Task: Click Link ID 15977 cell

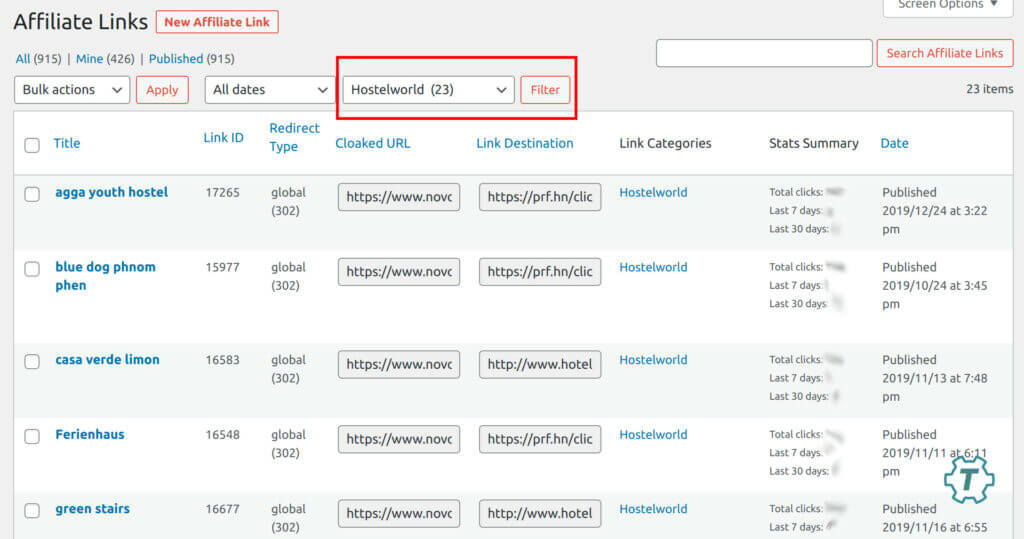Action: (x=223, y=267)
